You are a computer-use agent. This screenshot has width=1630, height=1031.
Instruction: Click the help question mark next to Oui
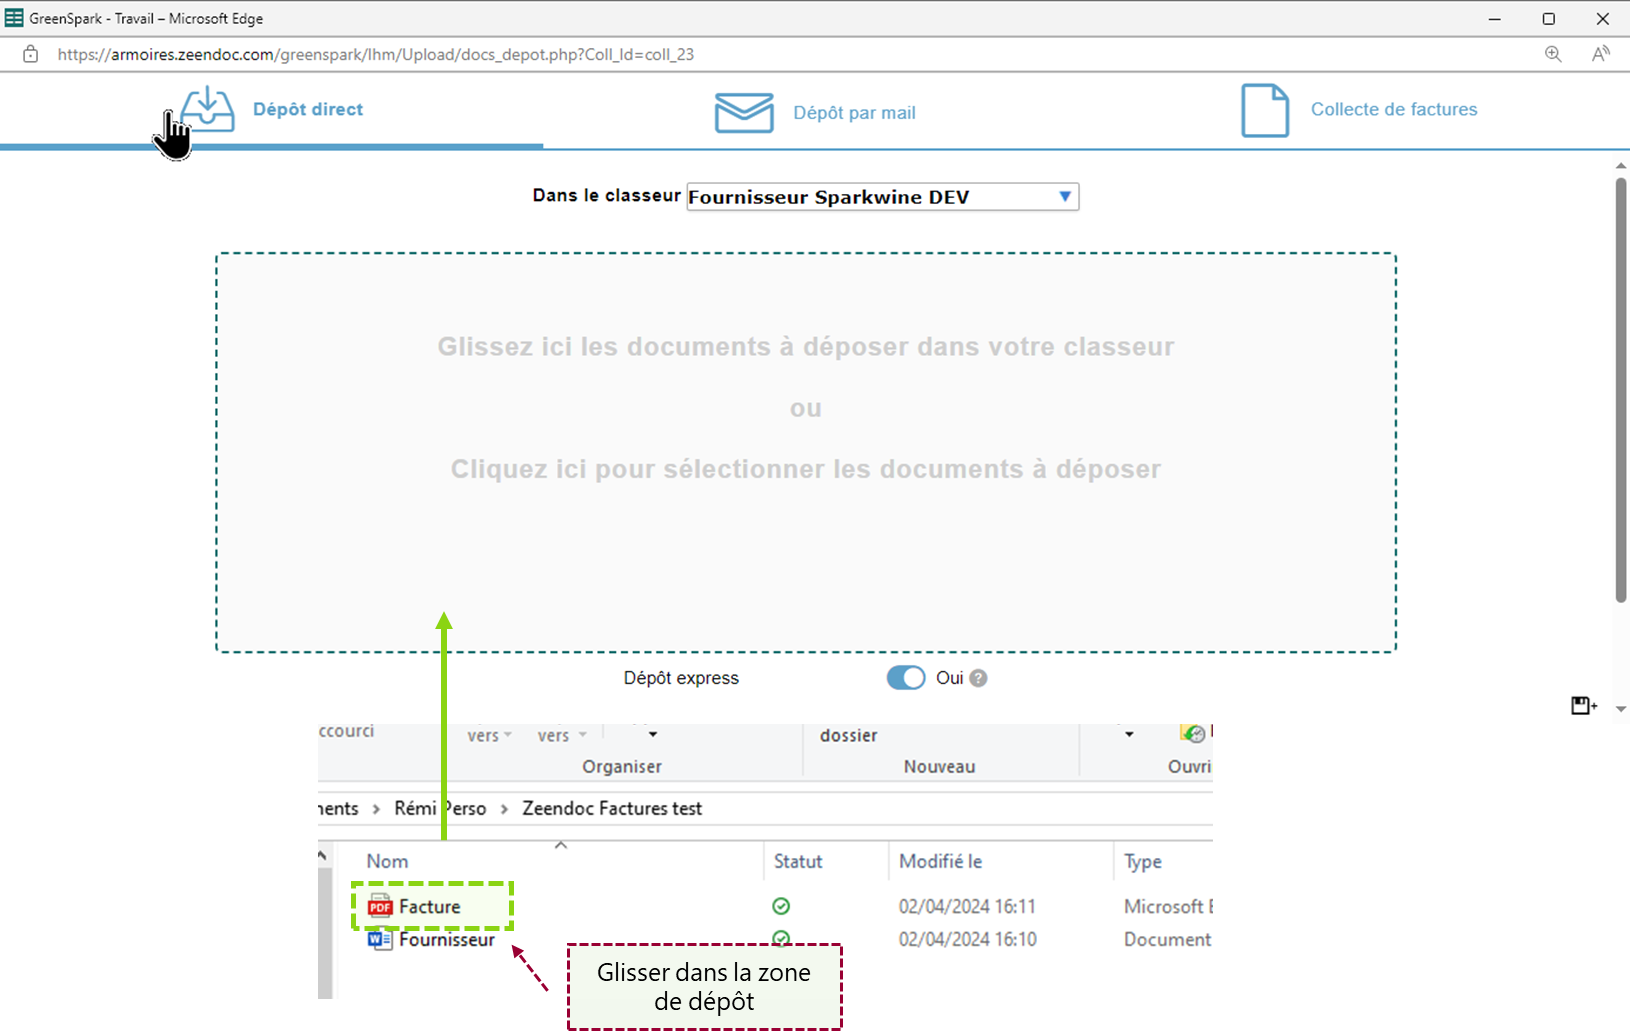point(979,678)
